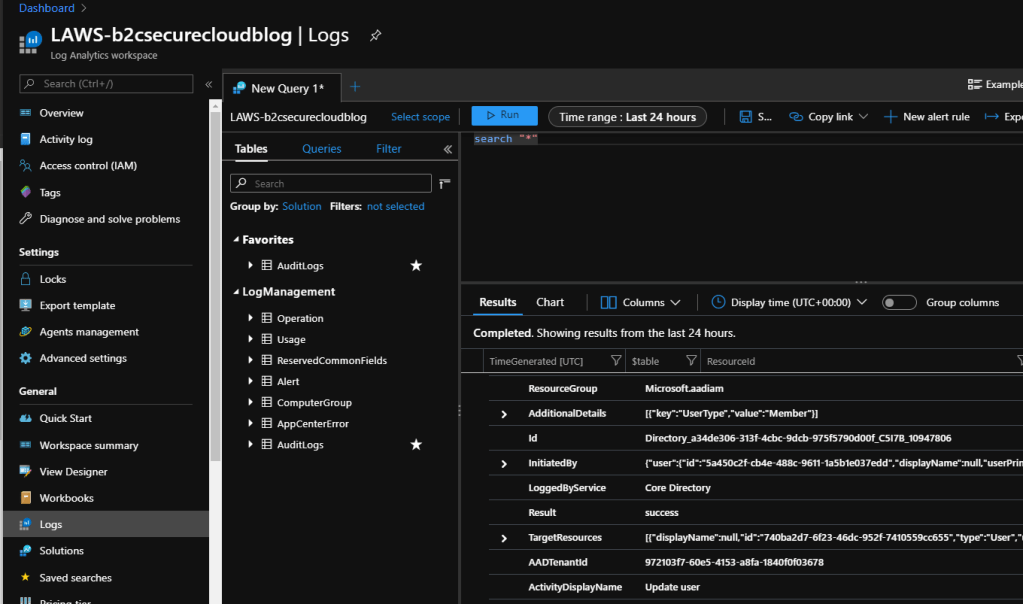The height and width of the screenshot is (604, 1023).
Task: Run the query
Action: (x=504, y=116)
